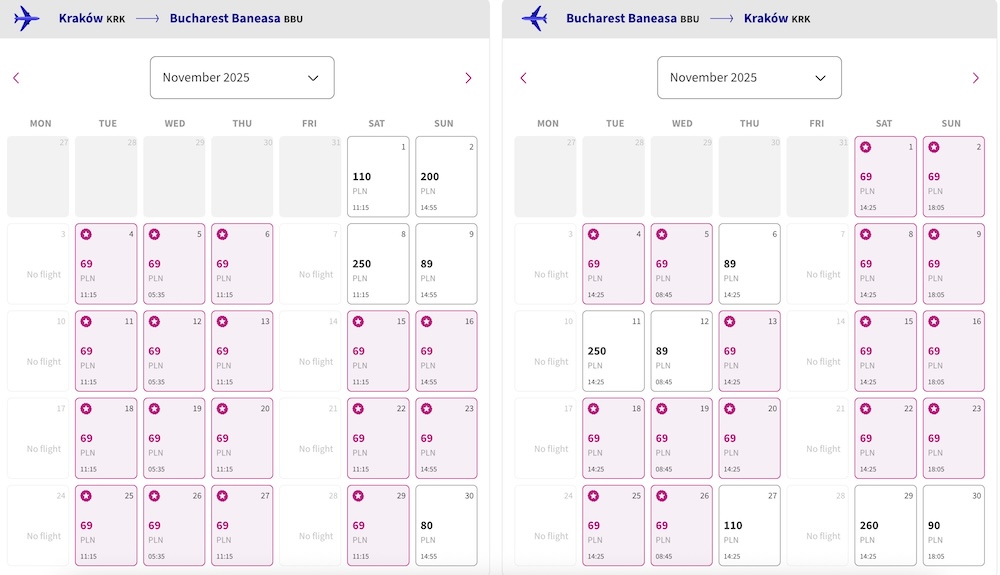Pick 2 November outbound flight at 200 PLN
This screenshot has height=575, width=1000.
(x=446, y=177)
